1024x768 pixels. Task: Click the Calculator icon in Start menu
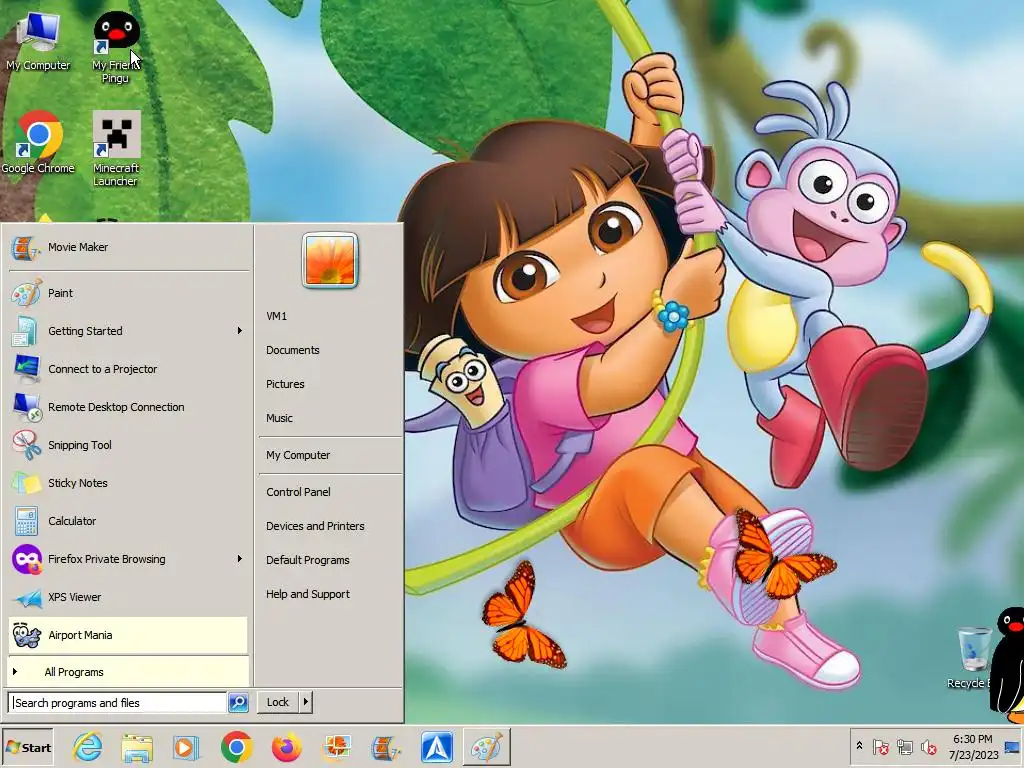[x=27, y=521]
